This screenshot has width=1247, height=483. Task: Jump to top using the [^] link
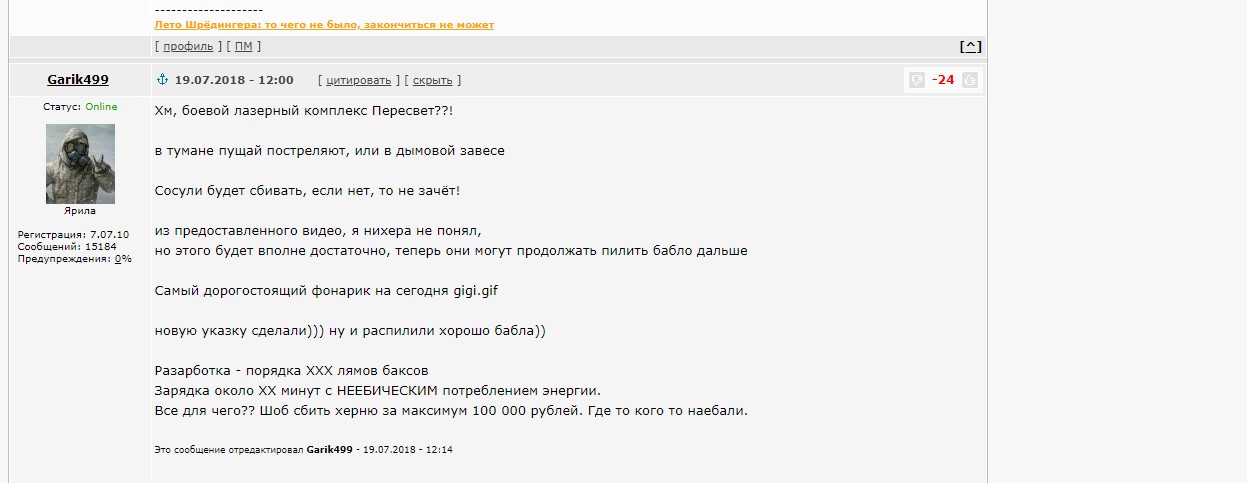click(x=970, y=46)
